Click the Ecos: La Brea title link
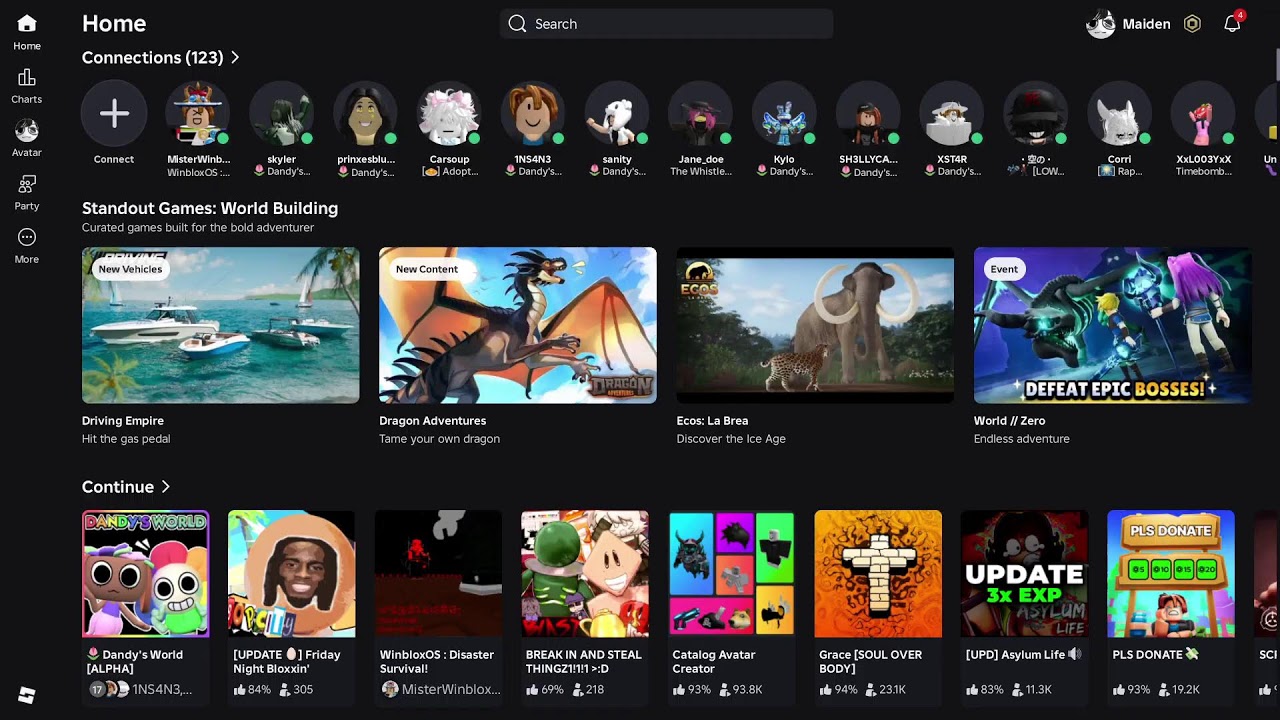This screenshot has width=1280, height=720. pyautogui.click(x=712, y=421)
